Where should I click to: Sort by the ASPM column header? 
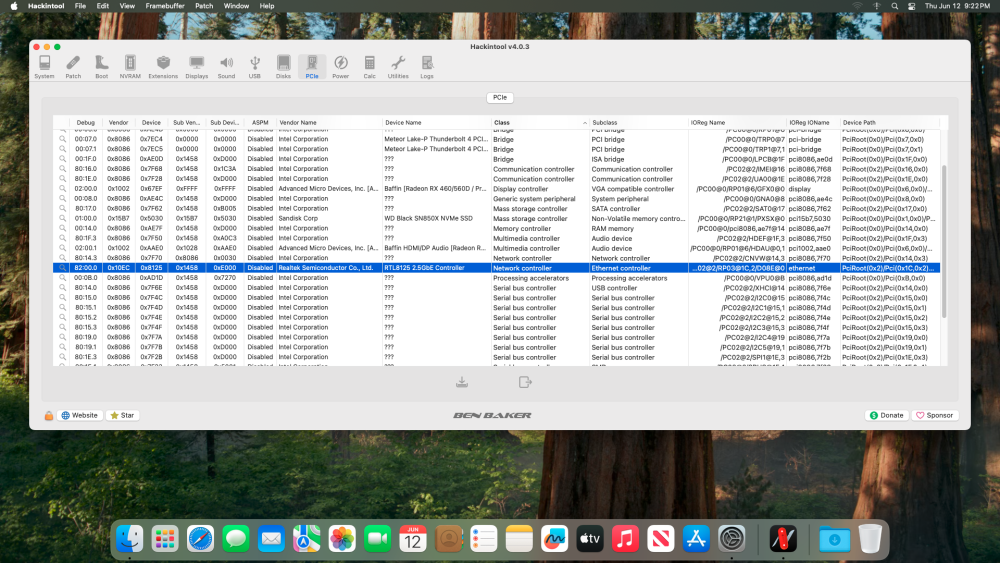point(260,122)
